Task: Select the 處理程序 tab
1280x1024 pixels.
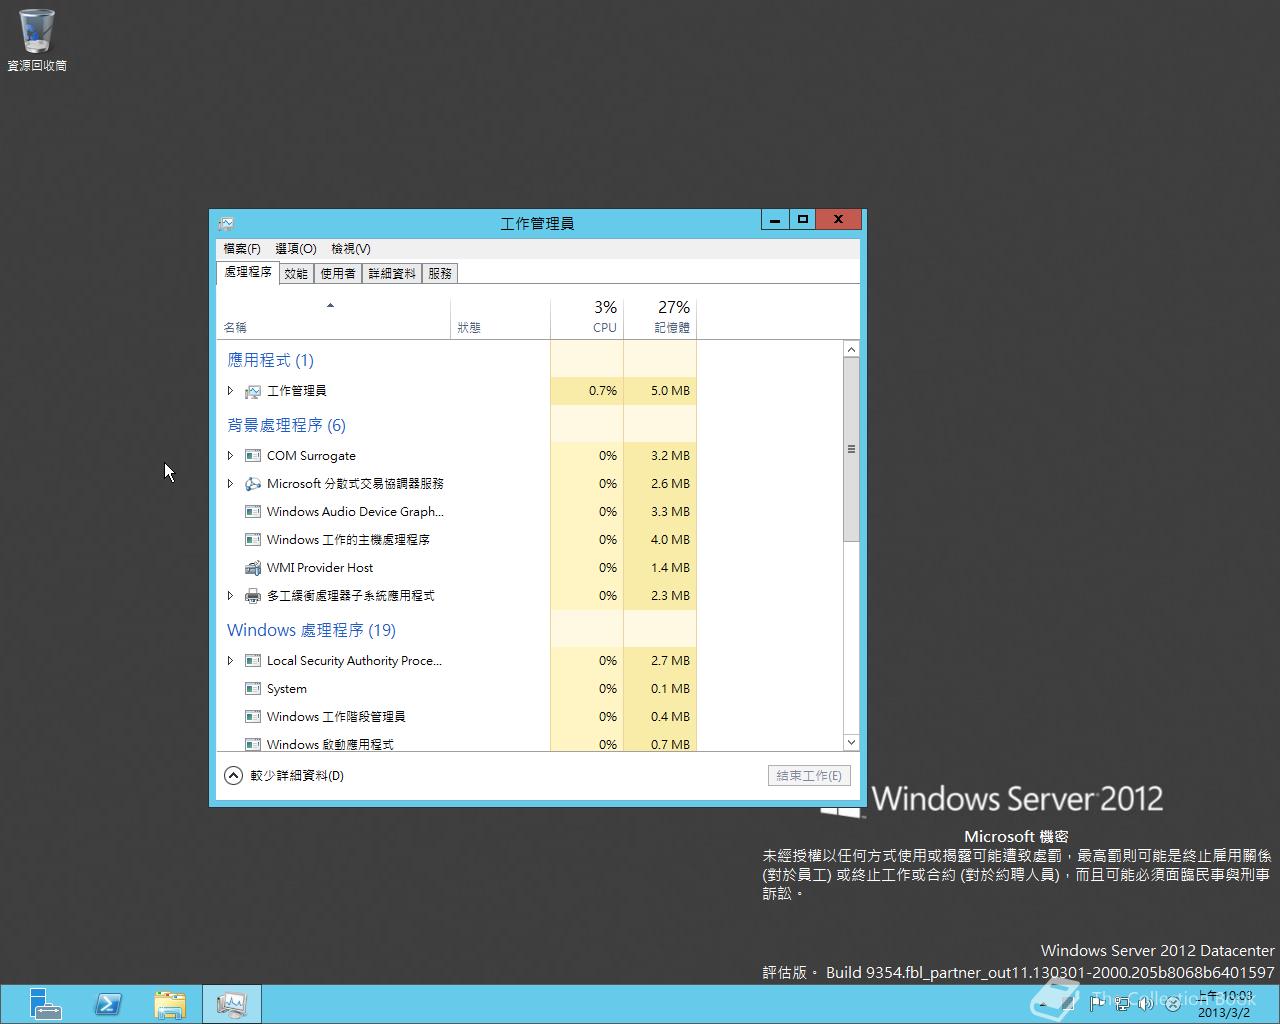Action: pyautogui.click(x=248, y=272)
